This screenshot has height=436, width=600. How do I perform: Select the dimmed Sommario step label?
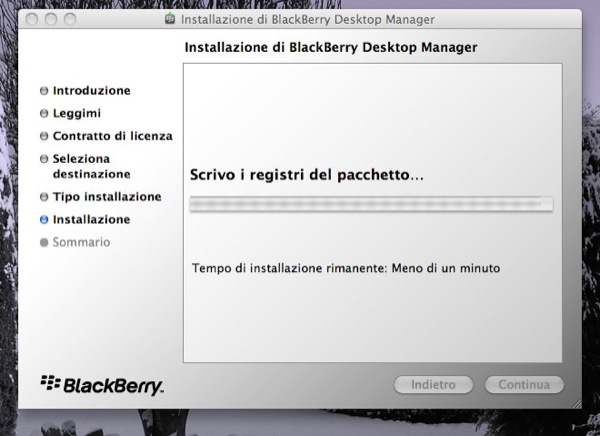click(81, 242)
